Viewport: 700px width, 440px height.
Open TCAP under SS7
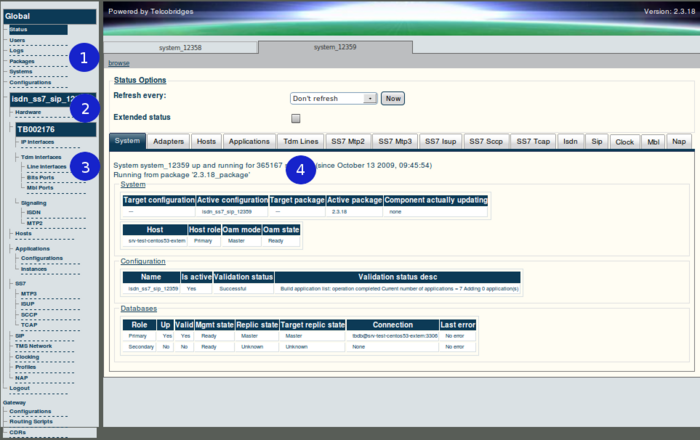coord(29,325)
